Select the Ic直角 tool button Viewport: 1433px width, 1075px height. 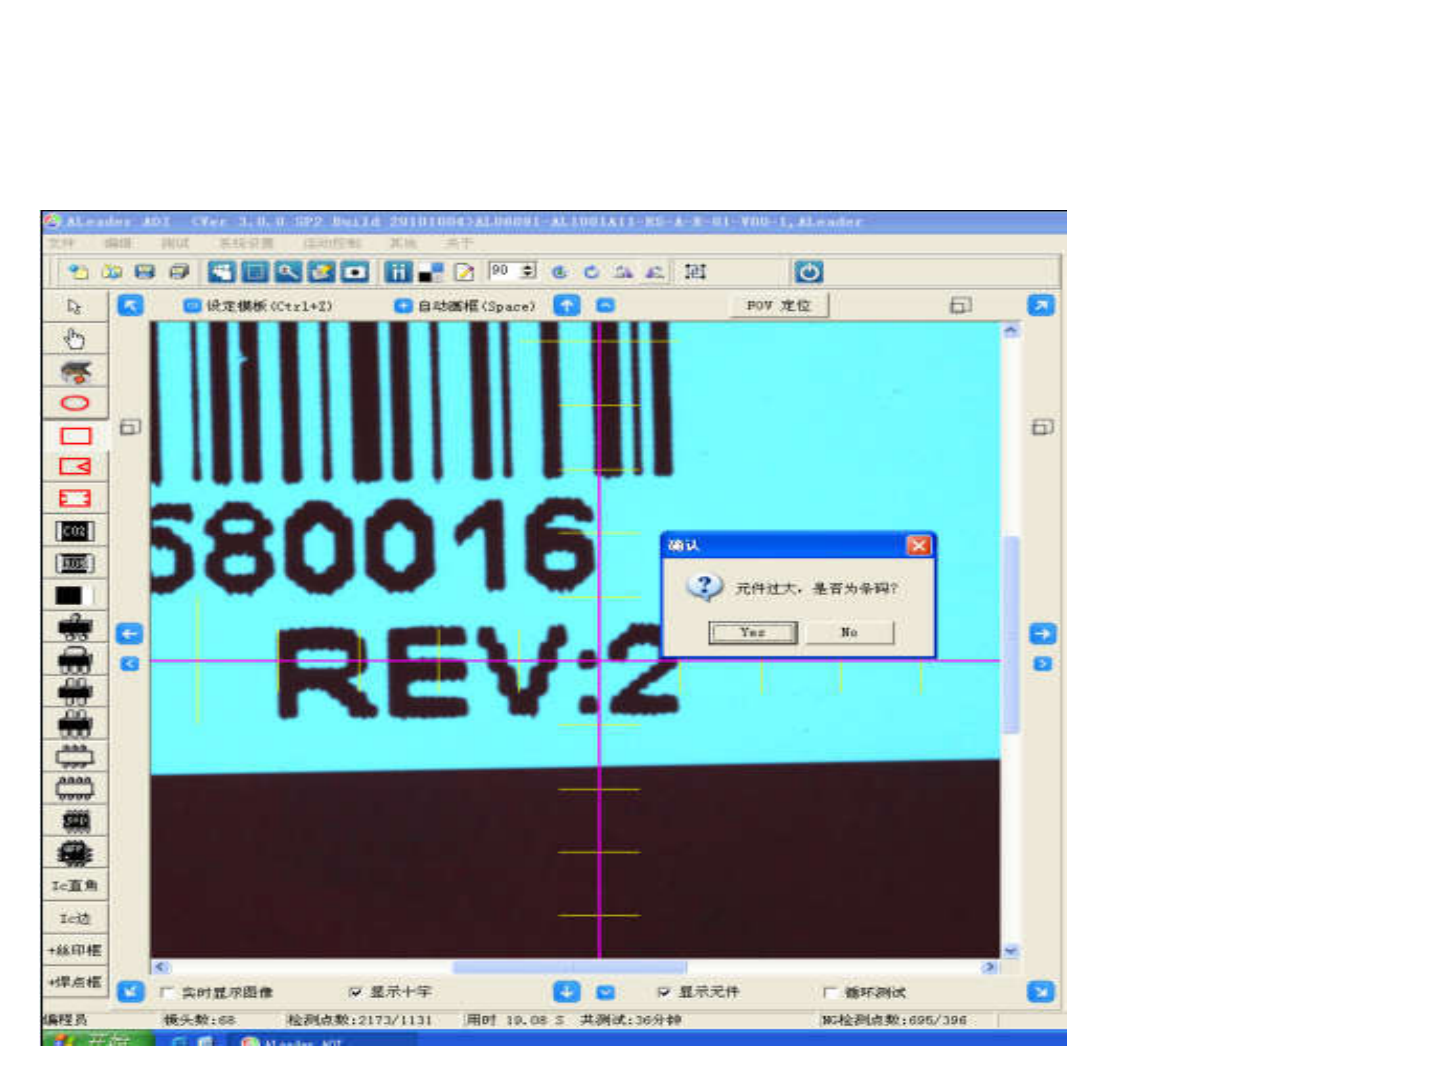(75, 886)
